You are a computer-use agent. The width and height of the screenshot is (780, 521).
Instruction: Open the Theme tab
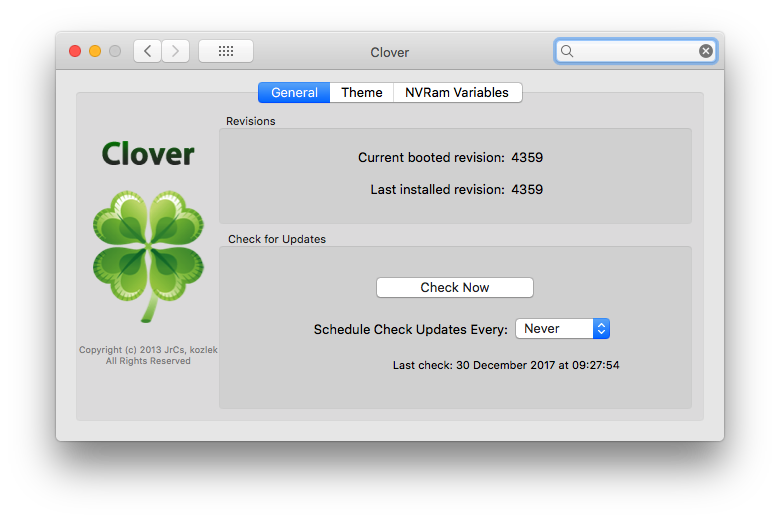(362, 93)
